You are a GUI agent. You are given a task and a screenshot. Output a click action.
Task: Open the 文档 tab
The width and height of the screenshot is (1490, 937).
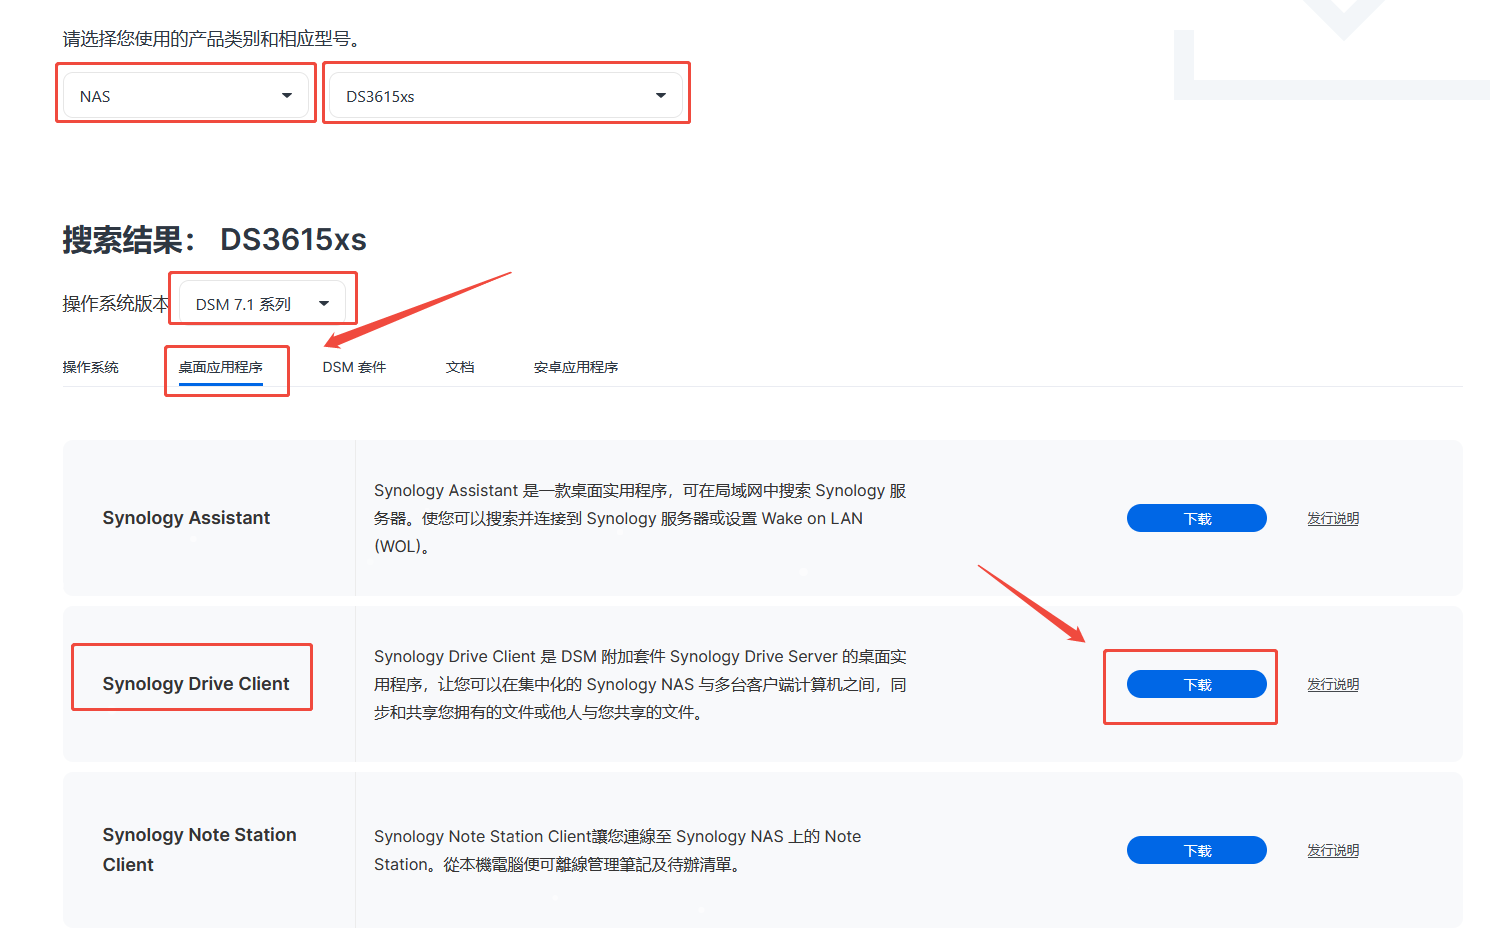coord(460,367)
